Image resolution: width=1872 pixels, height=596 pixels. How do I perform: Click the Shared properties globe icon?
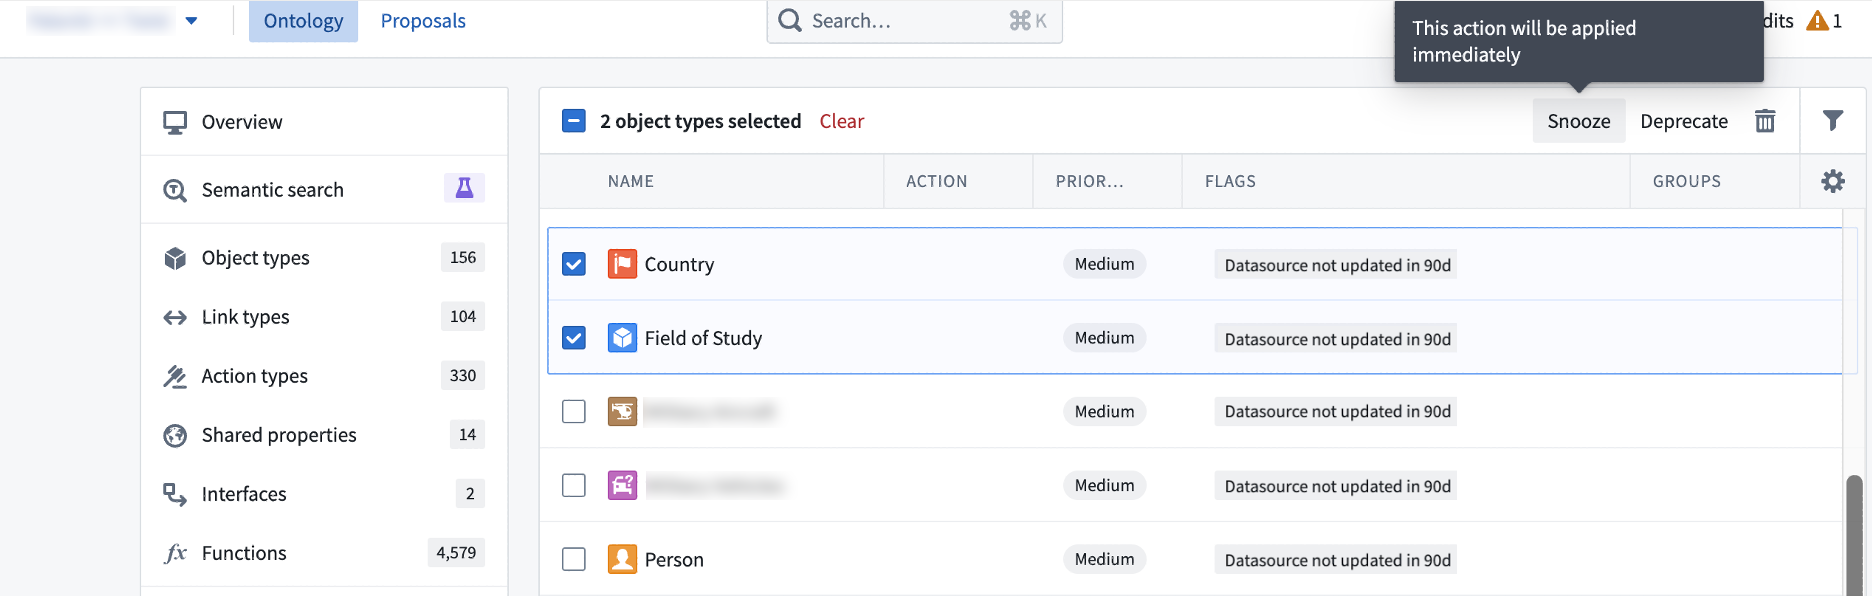pyautogui.click(x=175, y=435)
